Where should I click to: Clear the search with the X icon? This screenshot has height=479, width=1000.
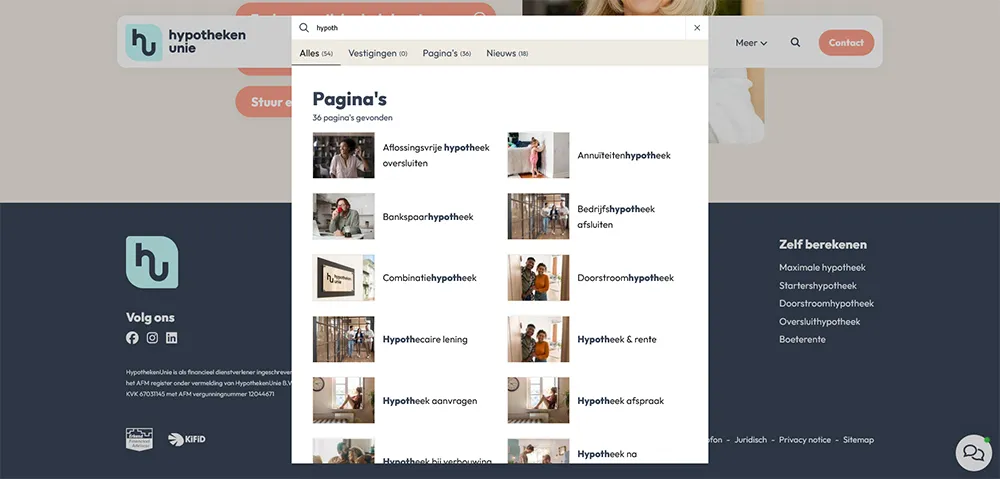pyautogui.click(x=697, y=28)
